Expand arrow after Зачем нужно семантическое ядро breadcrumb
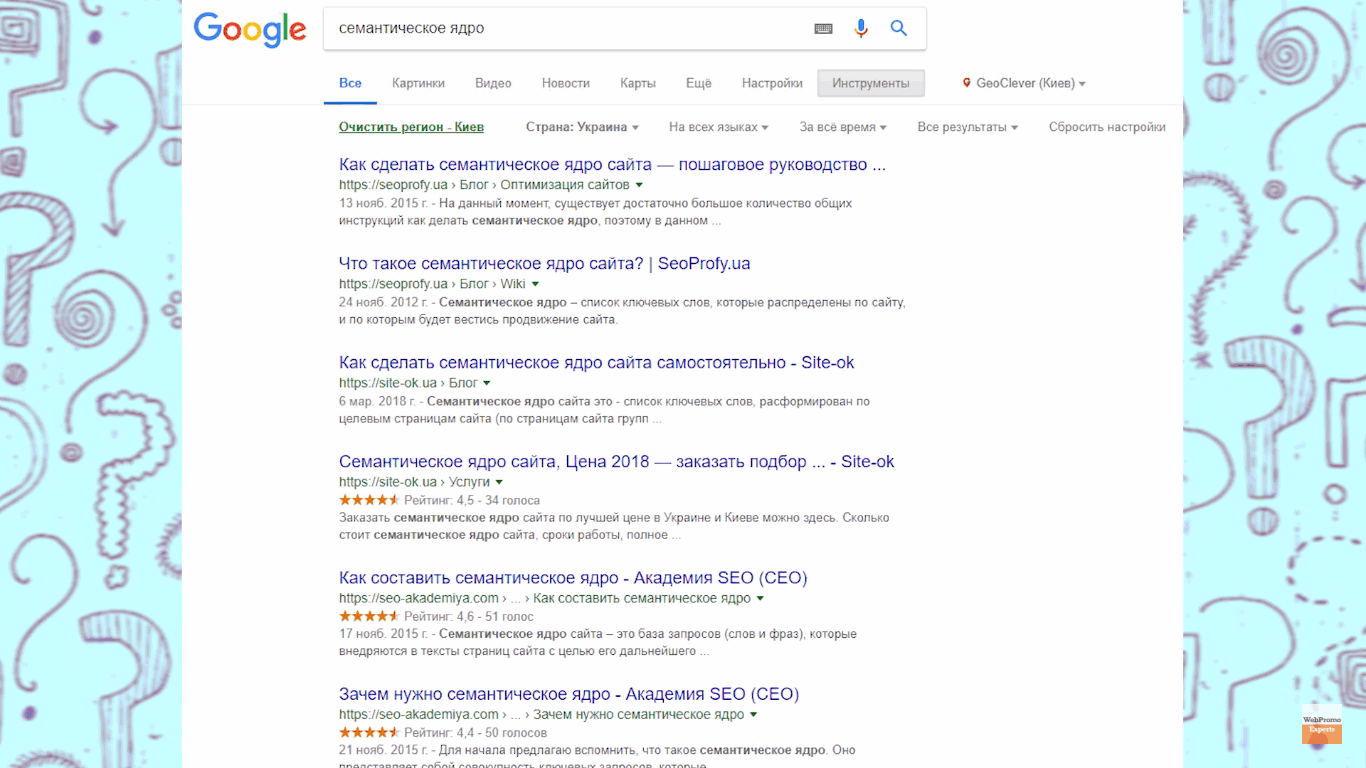 coord(753,714)
